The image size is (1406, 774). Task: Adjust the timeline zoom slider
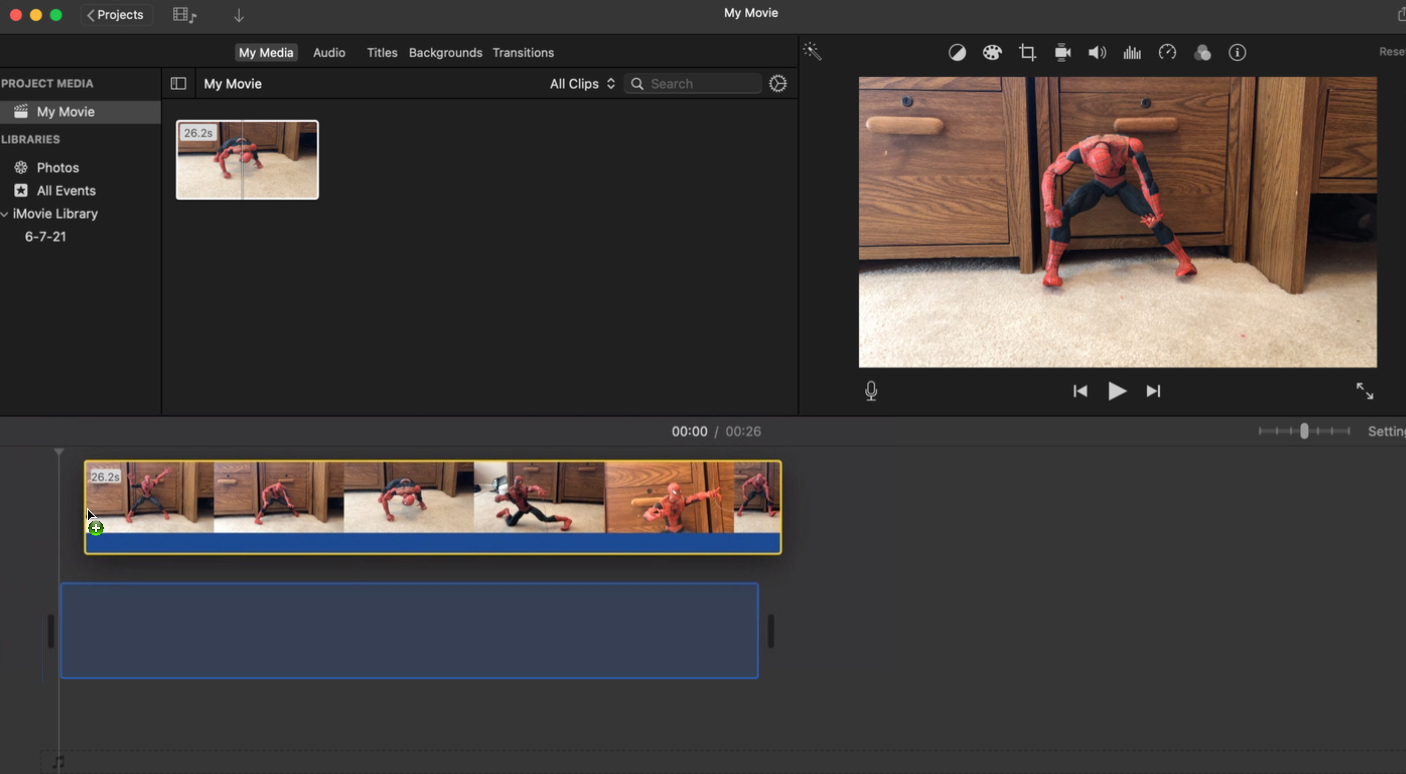tap(1304, 431)
